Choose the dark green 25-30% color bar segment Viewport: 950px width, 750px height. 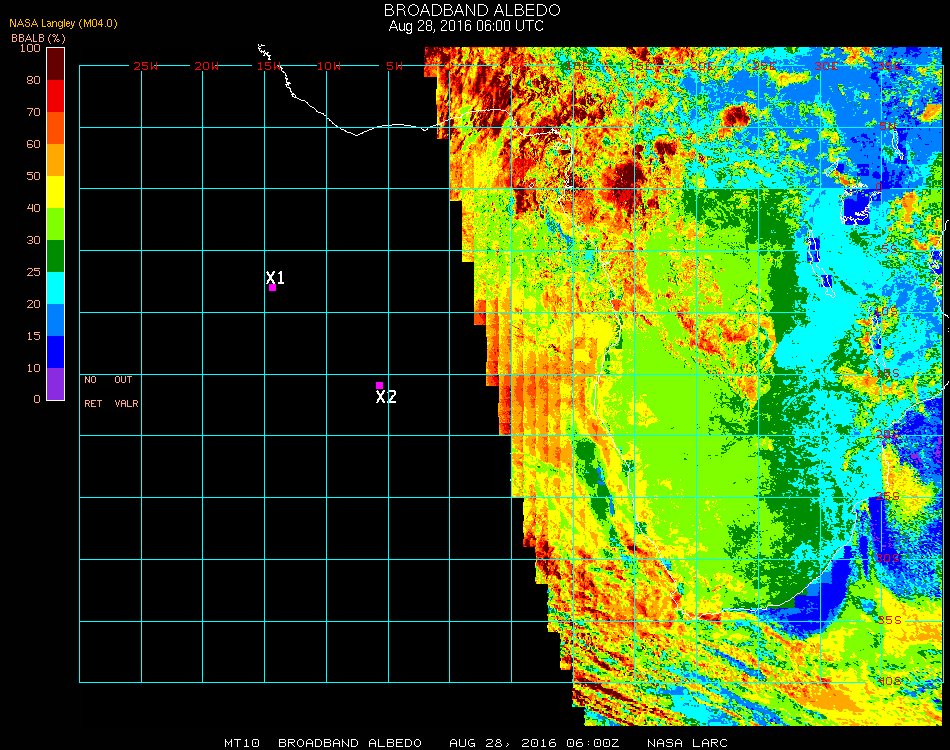(56, 255)
